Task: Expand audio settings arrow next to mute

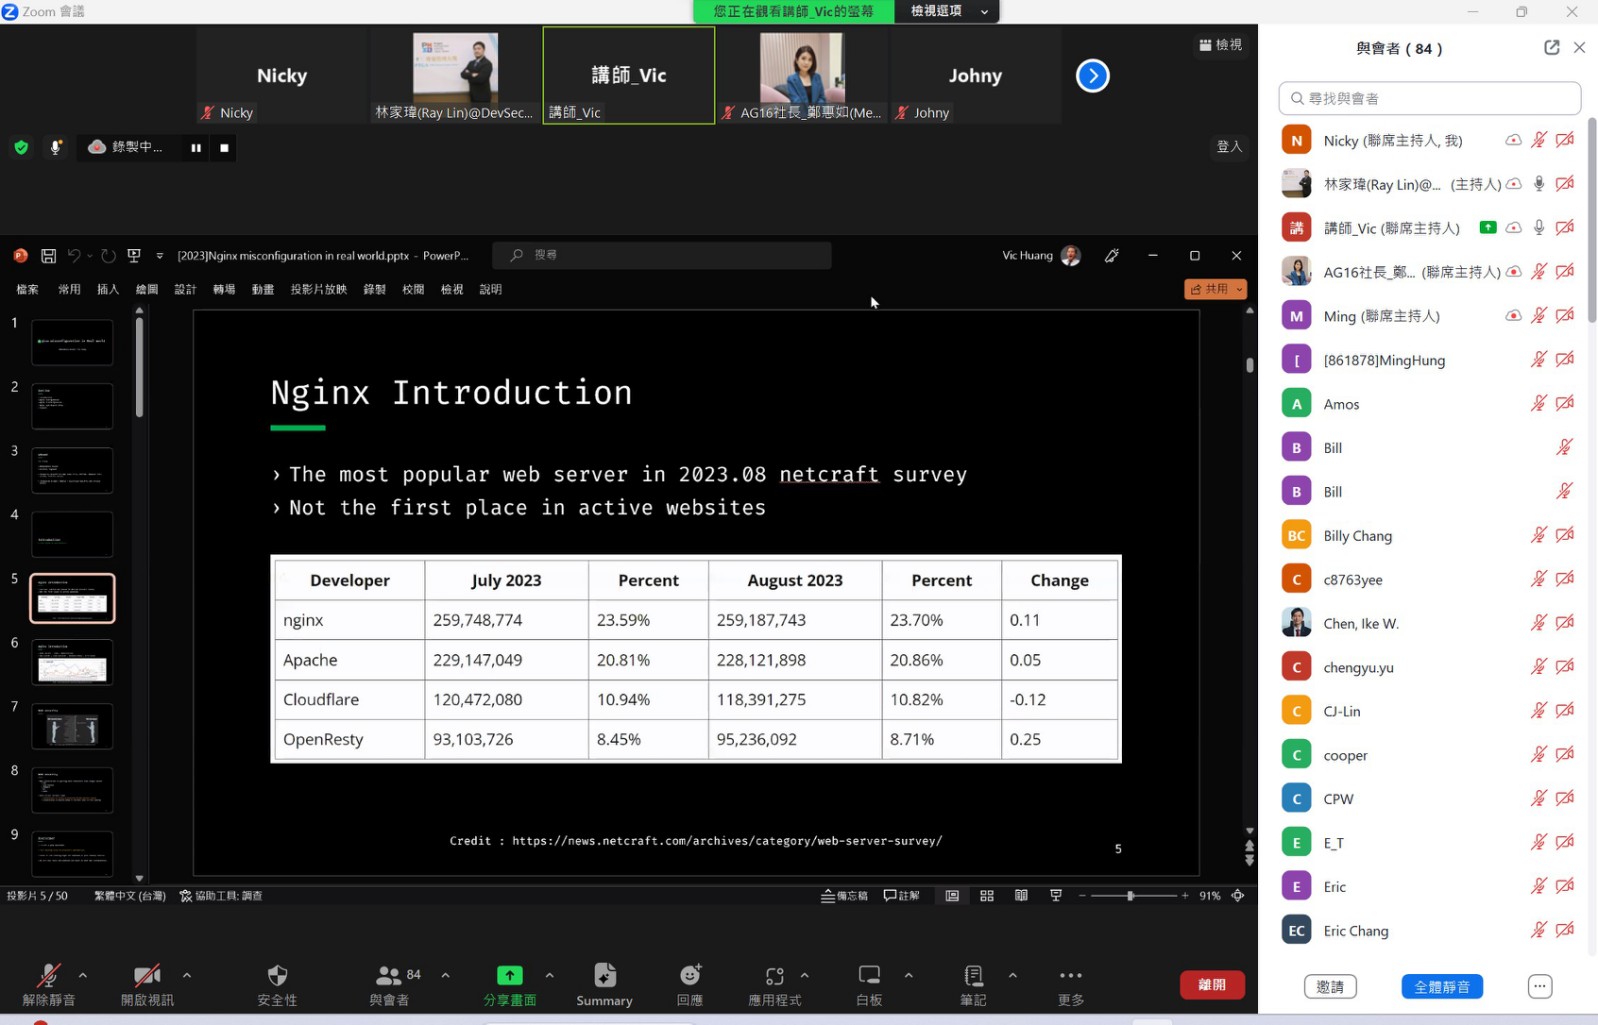Action: coord(83,975)
